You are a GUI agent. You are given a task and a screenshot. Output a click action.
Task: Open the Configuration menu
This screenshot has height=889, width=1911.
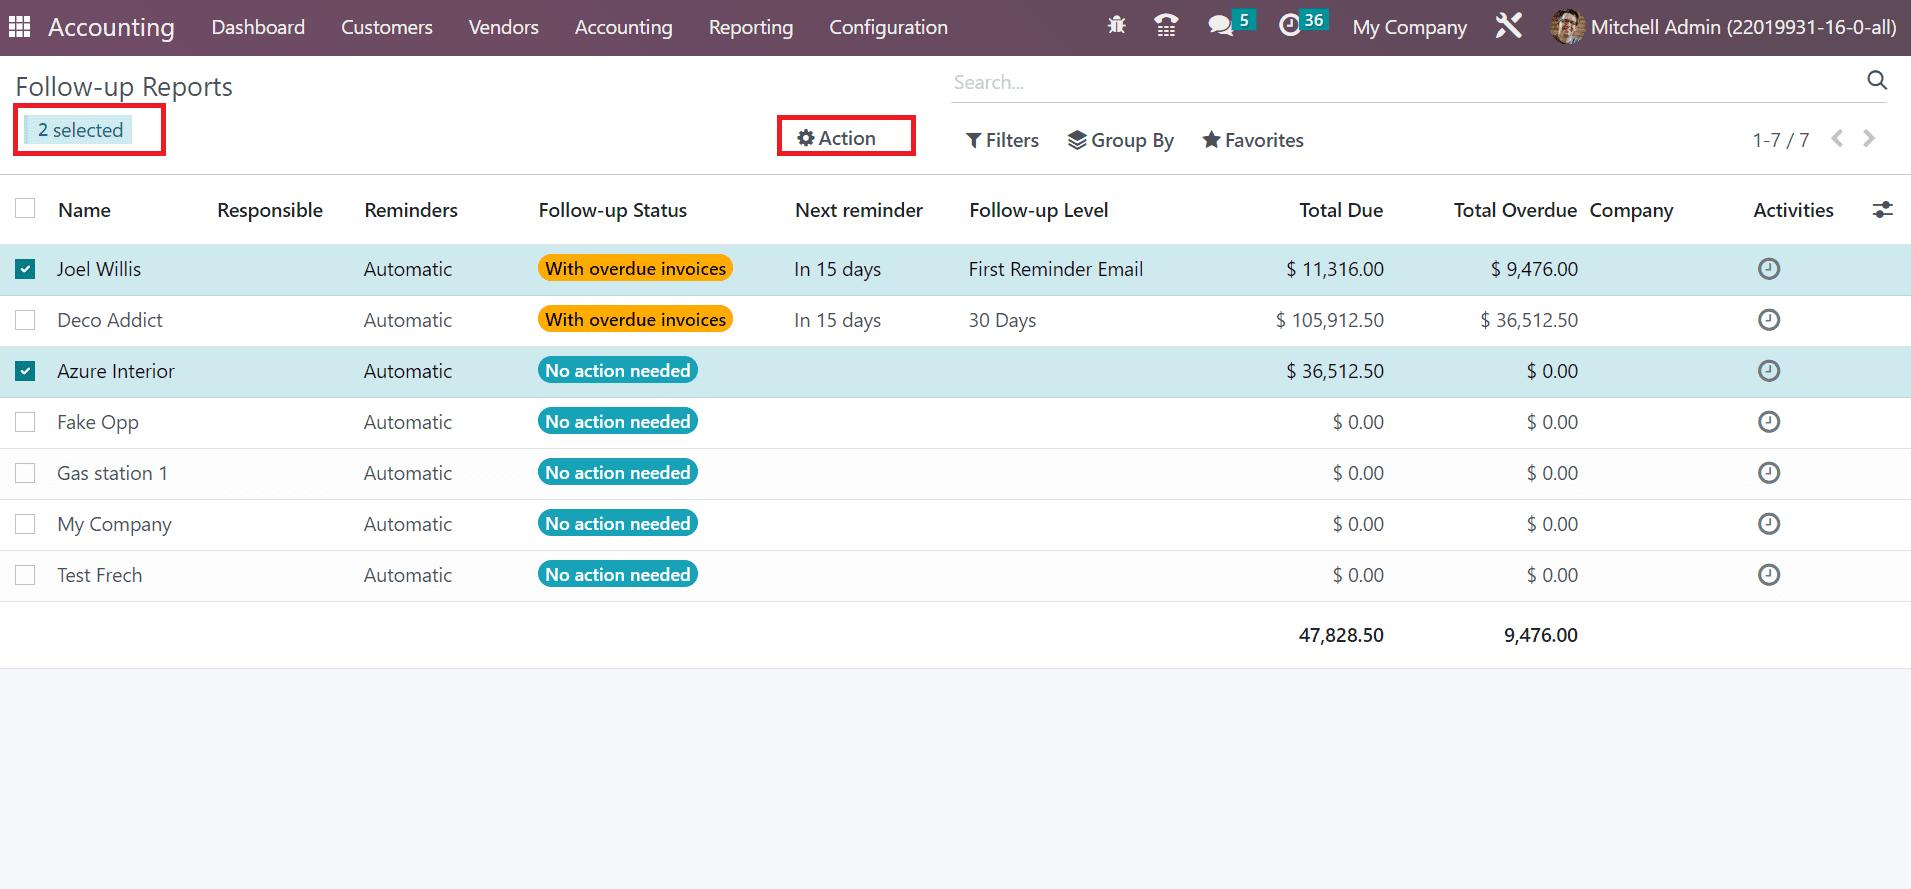(888, 27)
